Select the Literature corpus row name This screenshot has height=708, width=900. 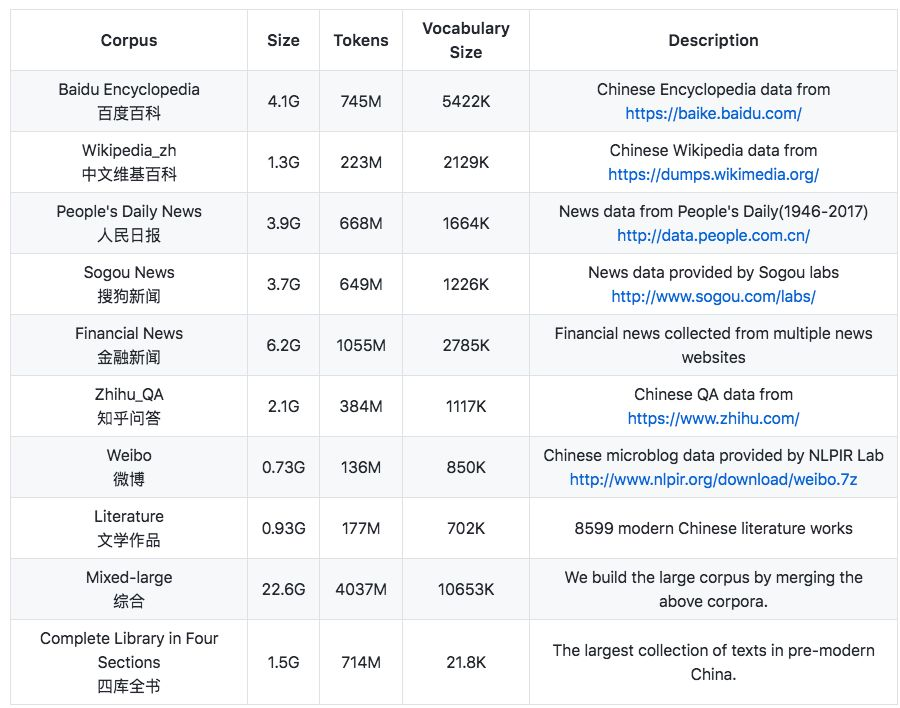click(x=128, y=516)
